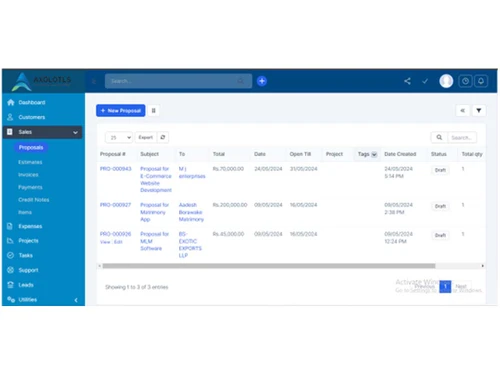Open the notifications bell icon

tap(481, 81)
